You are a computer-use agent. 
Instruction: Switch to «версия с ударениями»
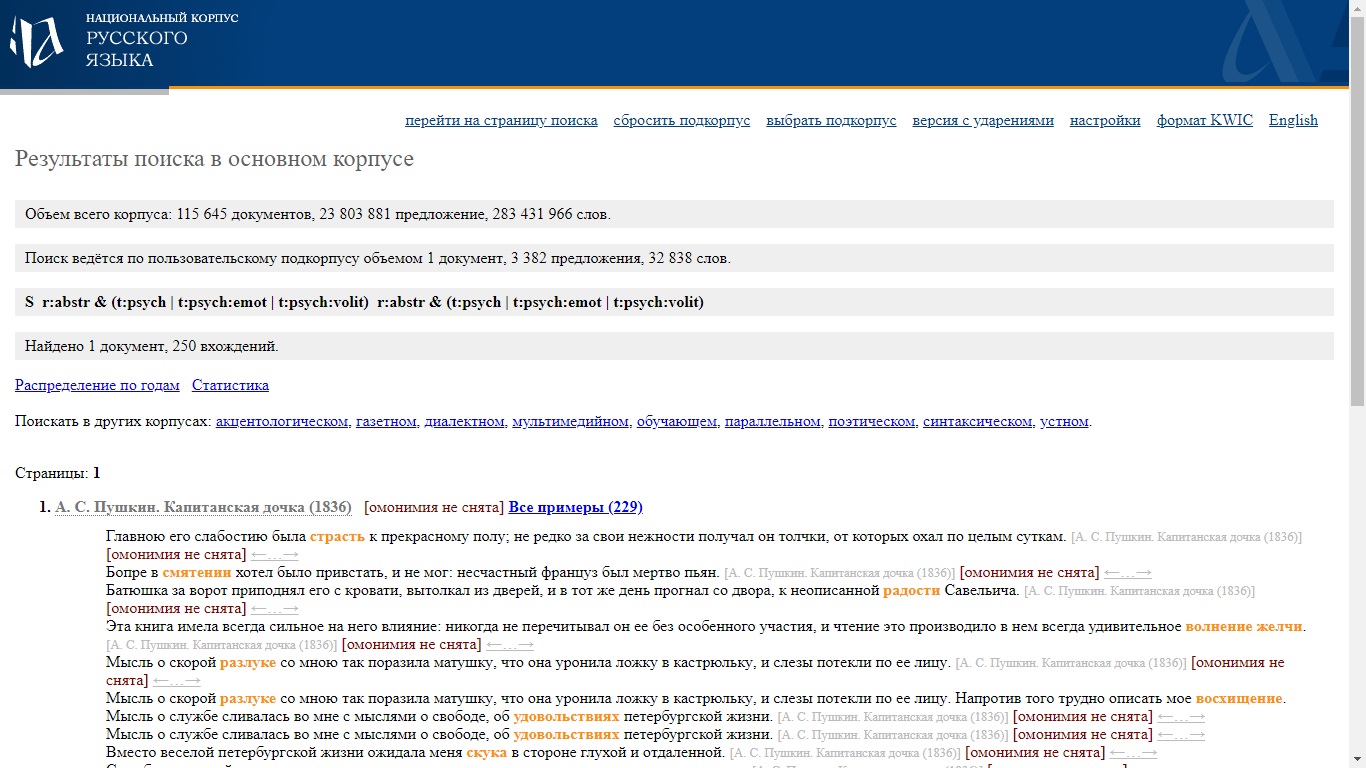[982, 120]
